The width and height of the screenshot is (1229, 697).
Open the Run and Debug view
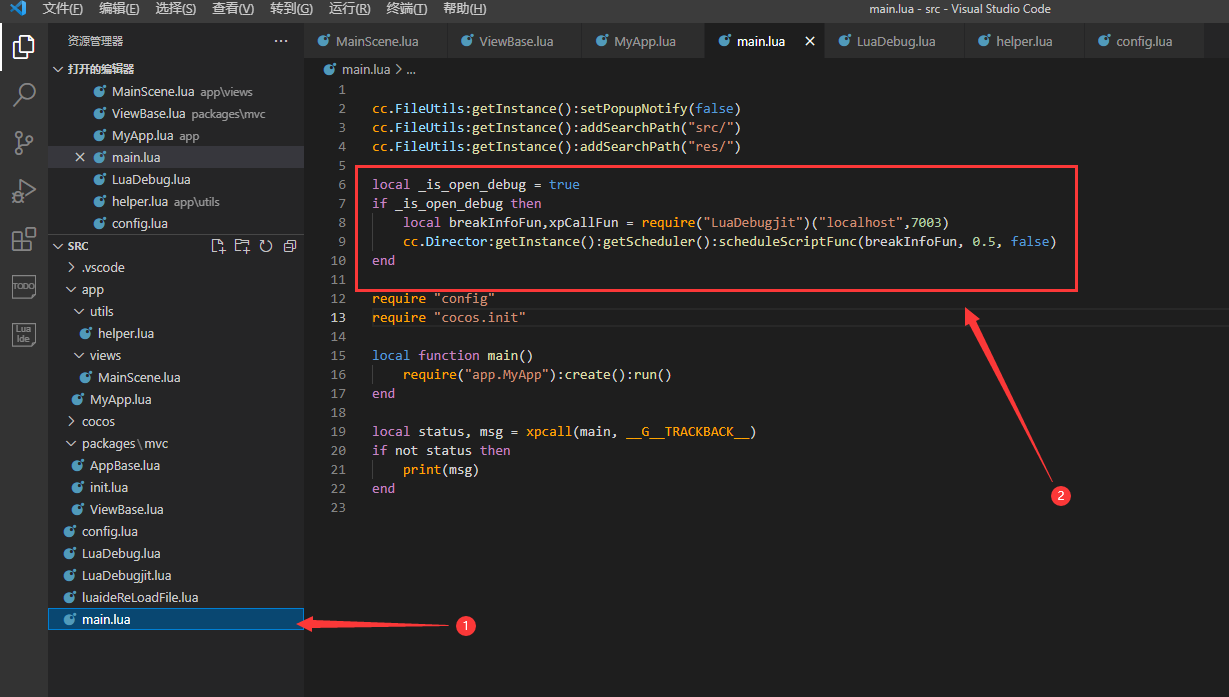click(x=23, y=191)
